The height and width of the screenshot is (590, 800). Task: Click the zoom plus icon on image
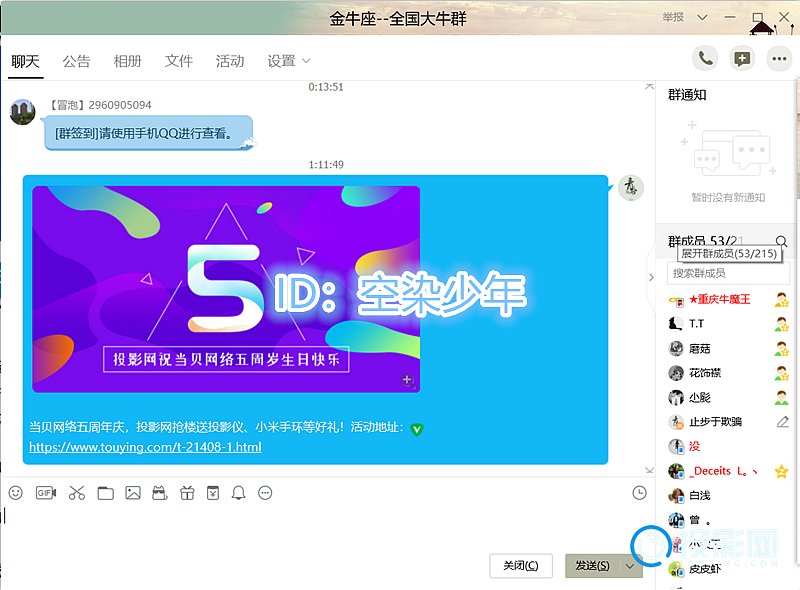(x=407, y=380)
